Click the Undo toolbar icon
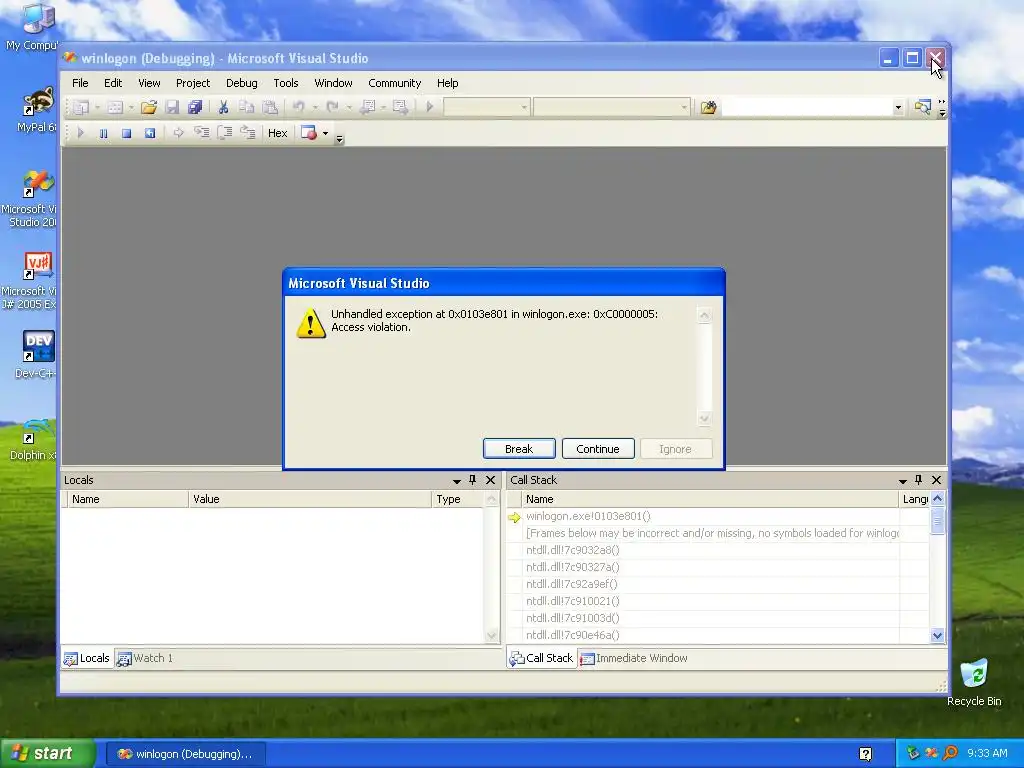This screenshot has width=1024, height=768. [298, 107]
